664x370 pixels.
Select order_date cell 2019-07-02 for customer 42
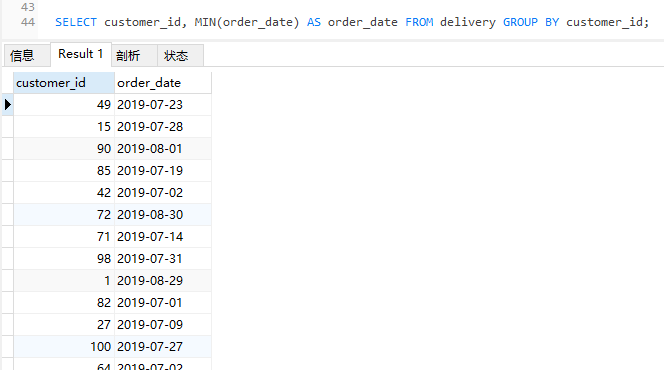tap(163, 193)
